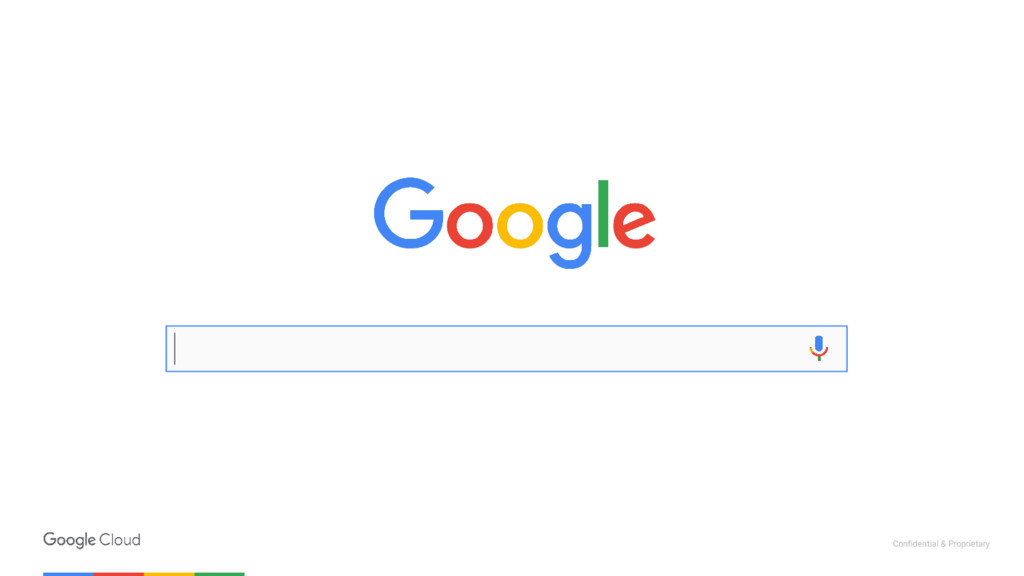Select the green segment of the footer color bar
Viewport: 1024px width, 576px height.
tap(219, 574)
